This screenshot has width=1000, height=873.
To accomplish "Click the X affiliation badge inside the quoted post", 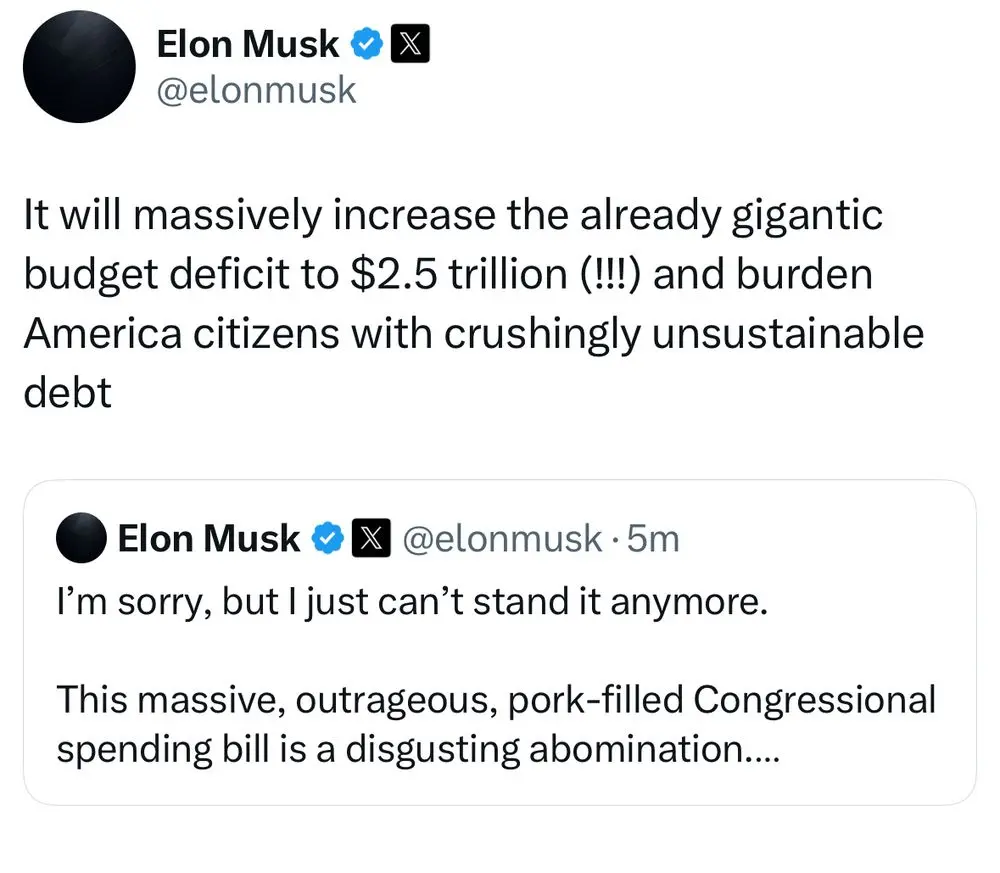I will pyautogui.click(x=370, y=539).
